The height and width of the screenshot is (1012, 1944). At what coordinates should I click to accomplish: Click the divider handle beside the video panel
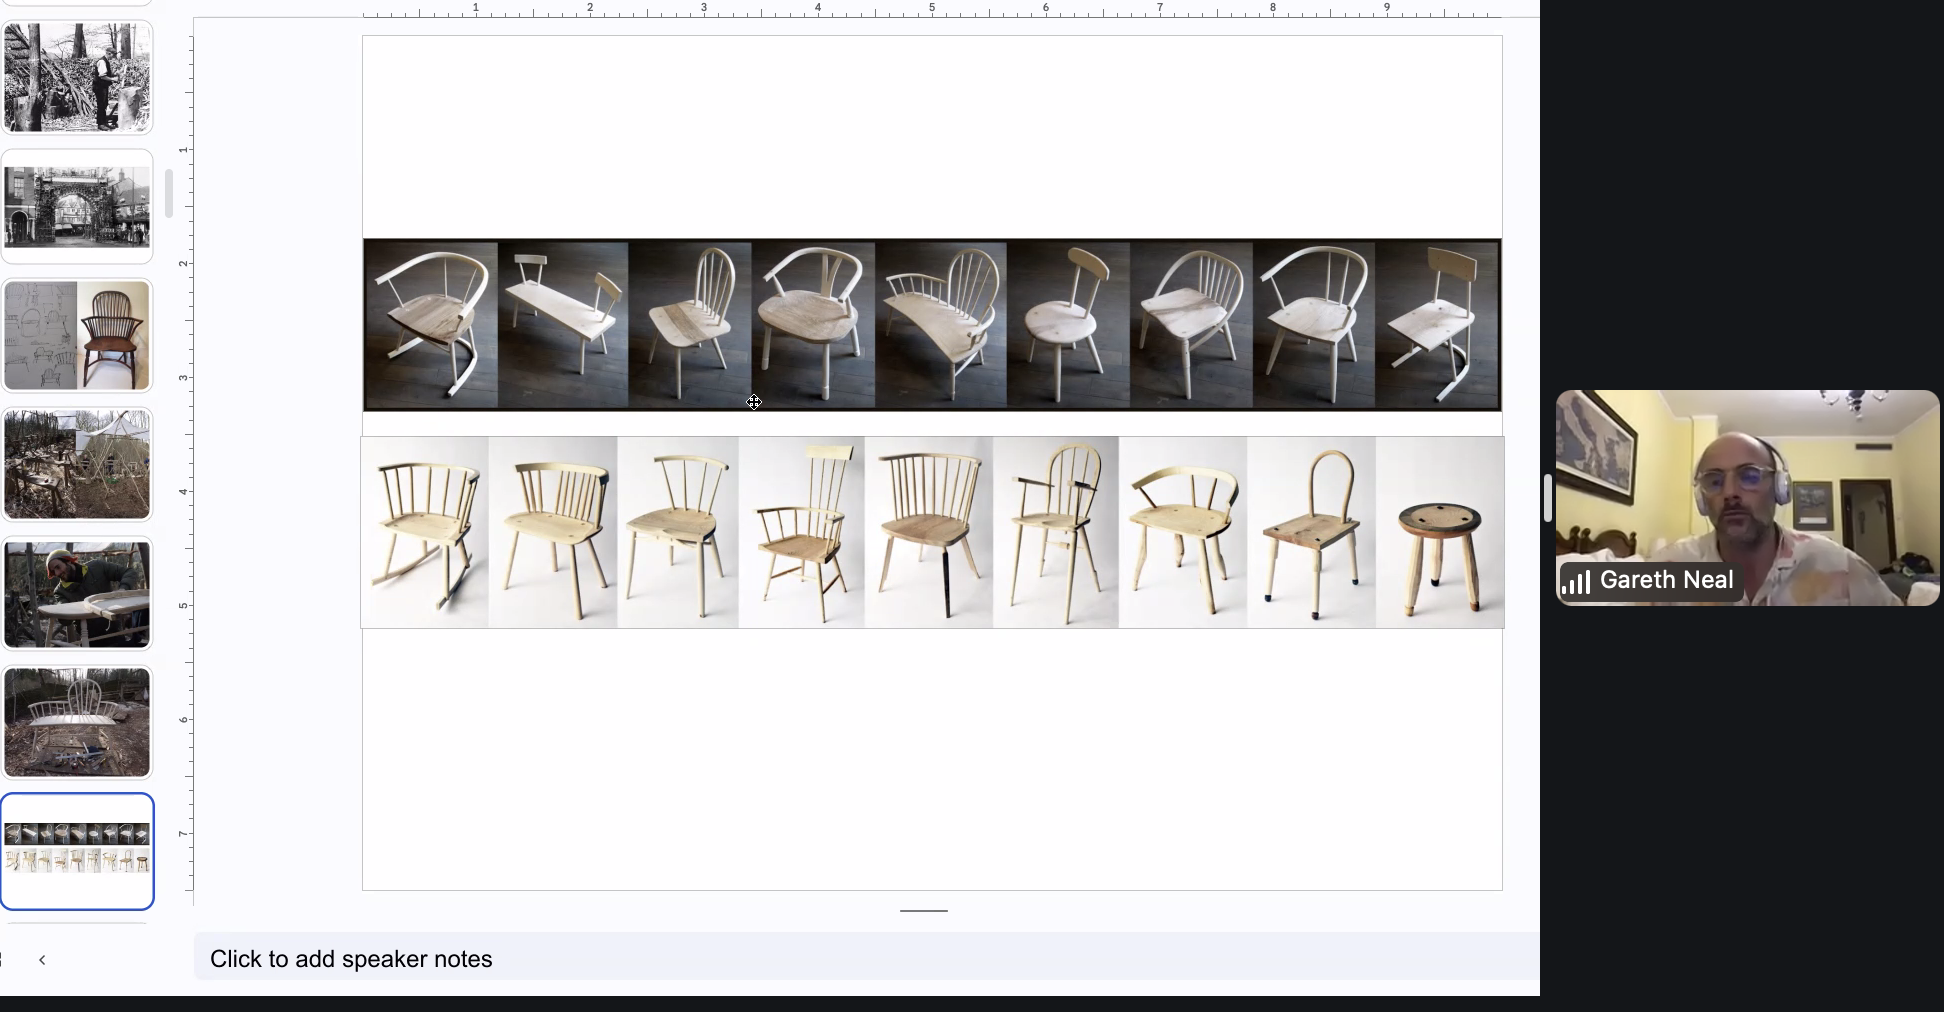[x=1547, y=498]
